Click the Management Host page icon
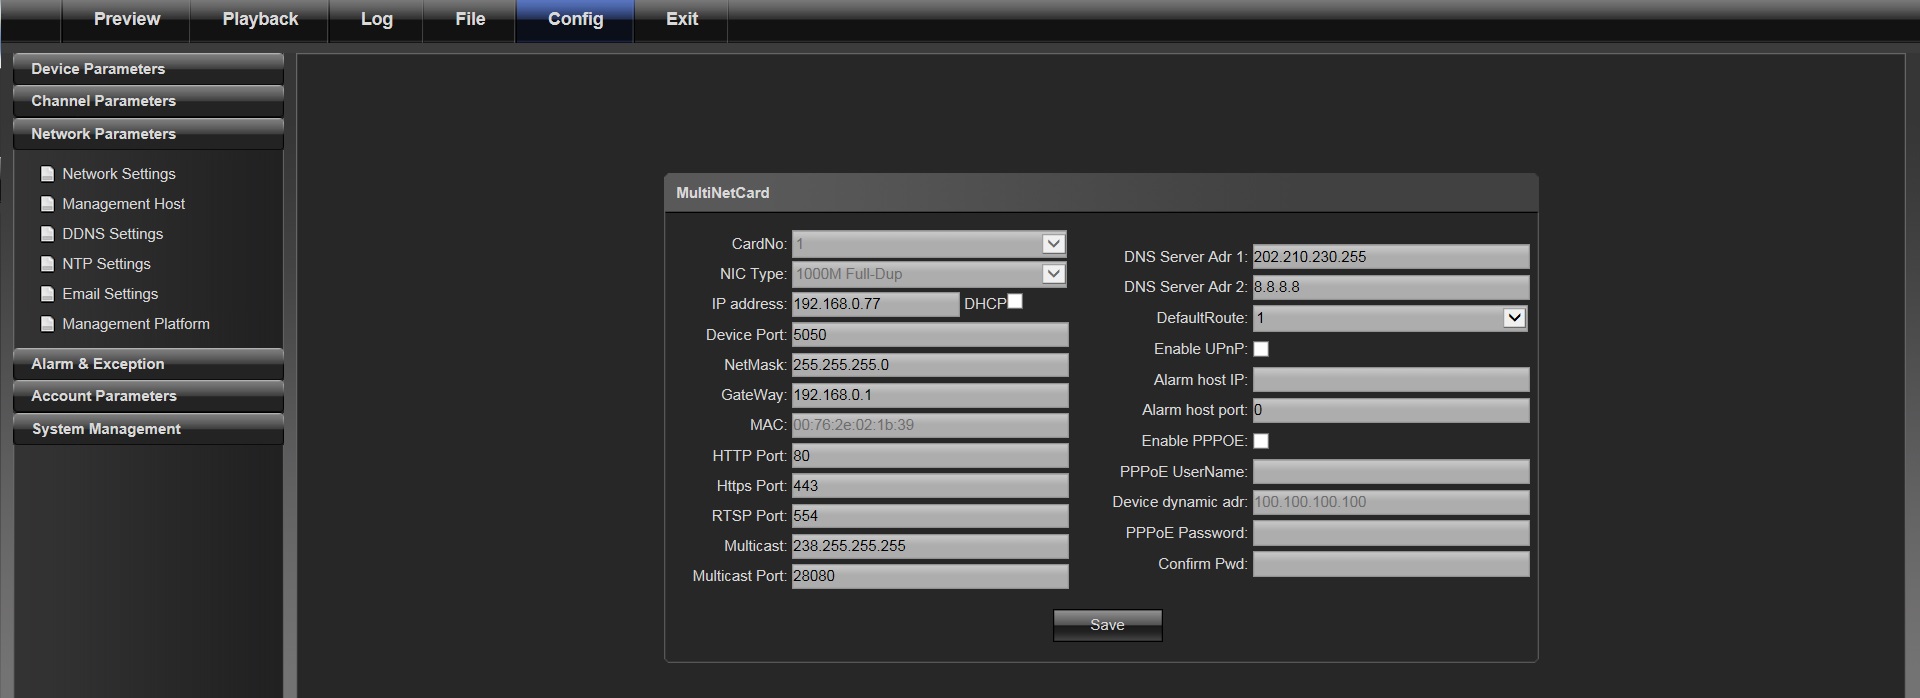Viewport: 1920px width, 698px height. (x=47, y=204)
